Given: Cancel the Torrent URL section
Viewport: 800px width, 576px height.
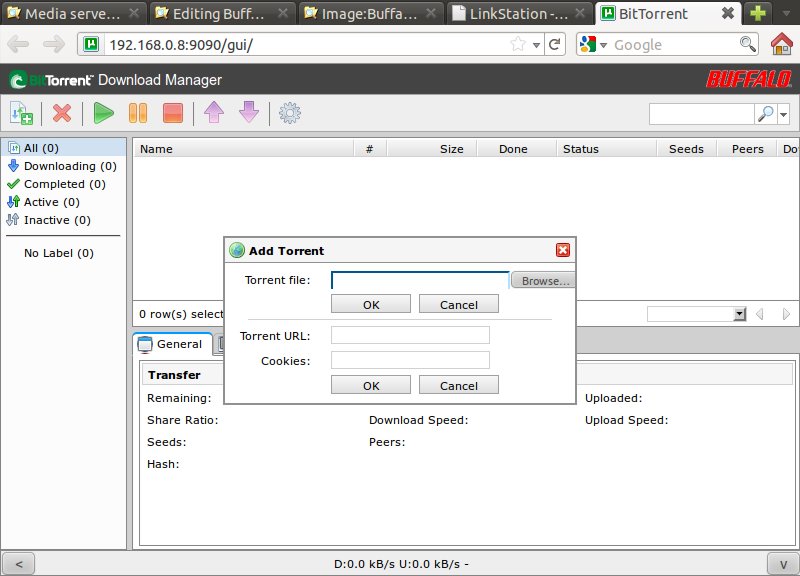Looking at the screenshot, I should coord(458,385).
